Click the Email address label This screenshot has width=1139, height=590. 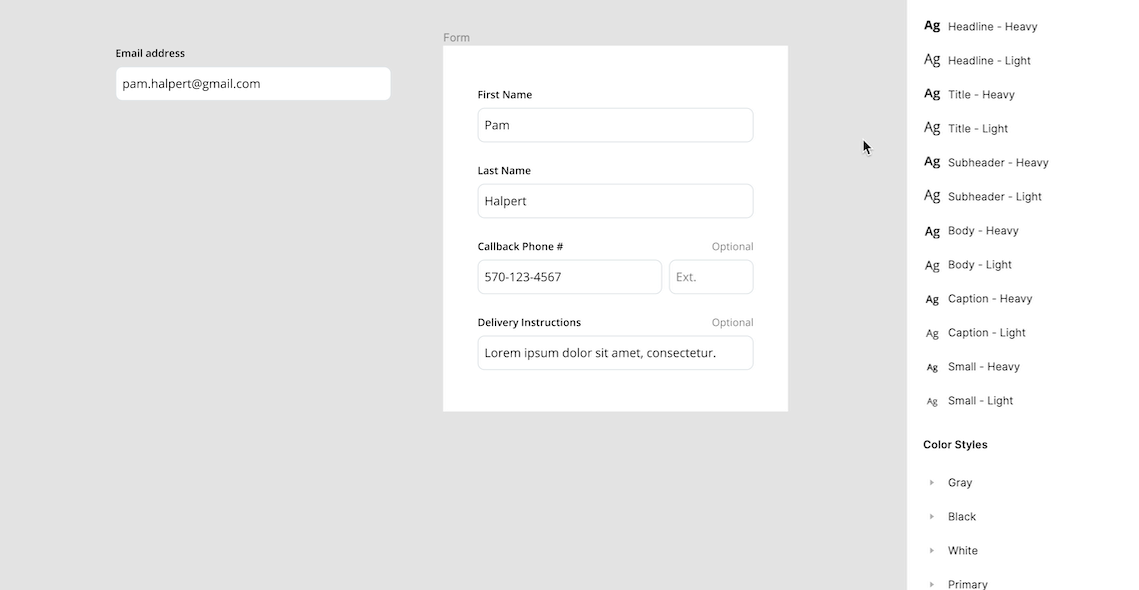(x=150, y=53)
